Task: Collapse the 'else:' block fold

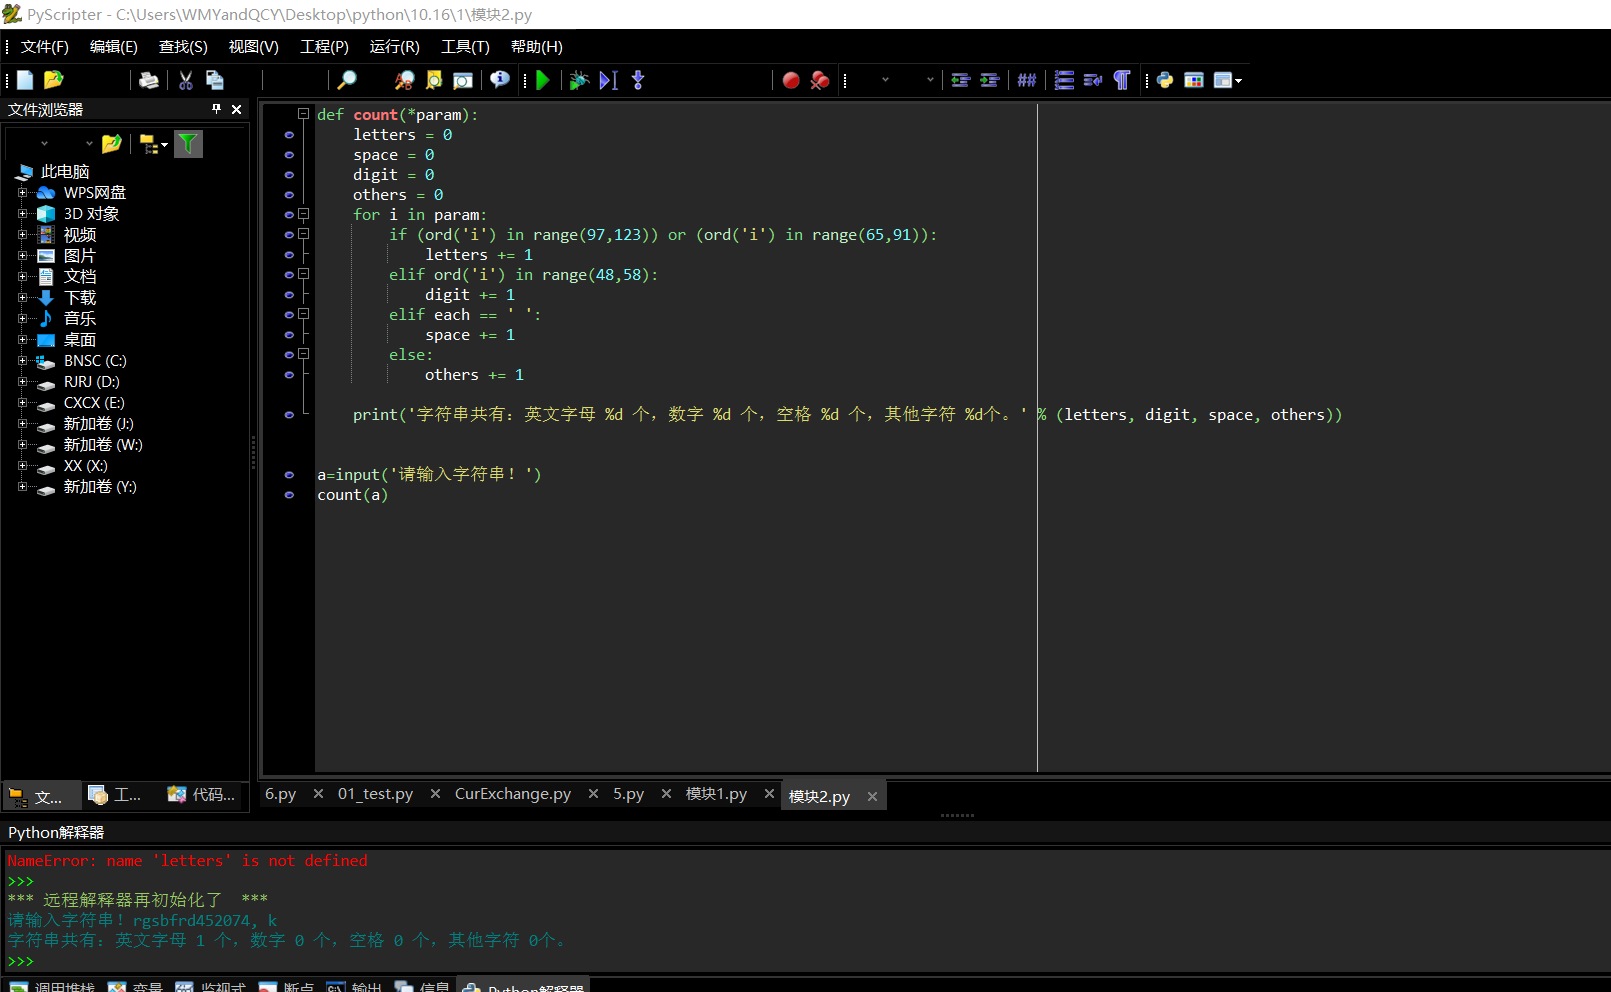Action: point(304,354)
